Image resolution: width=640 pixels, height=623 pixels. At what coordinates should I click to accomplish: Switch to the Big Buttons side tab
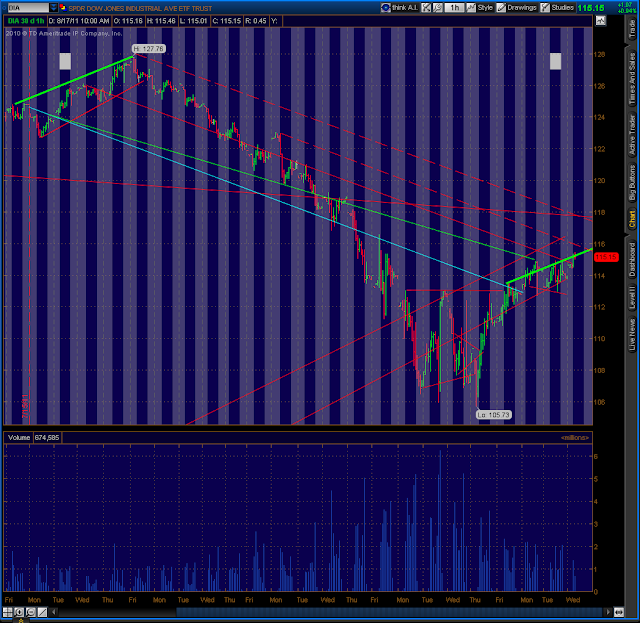coord(632,182)
